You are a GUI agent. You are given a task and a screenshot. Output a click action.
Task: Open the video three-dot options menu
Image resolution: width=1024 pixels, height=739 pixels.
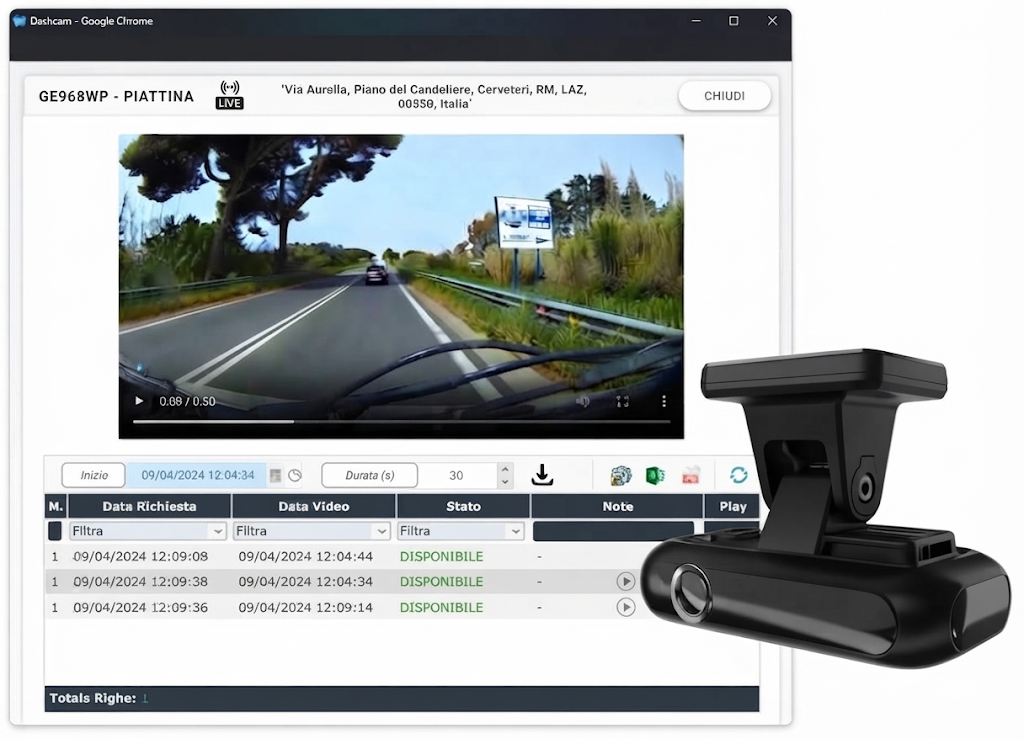(664, 401)
